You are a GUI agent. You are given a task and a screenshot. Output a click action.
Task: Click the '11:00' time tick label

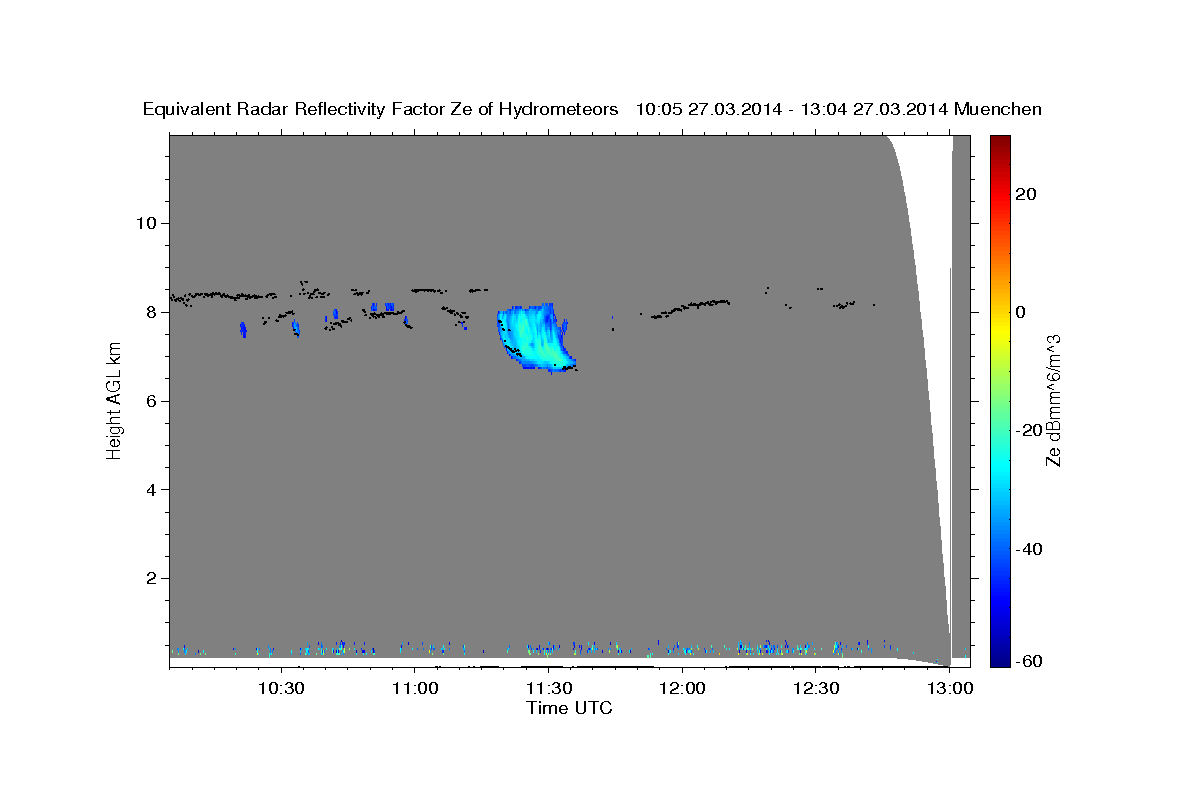(x=415, y=689)
